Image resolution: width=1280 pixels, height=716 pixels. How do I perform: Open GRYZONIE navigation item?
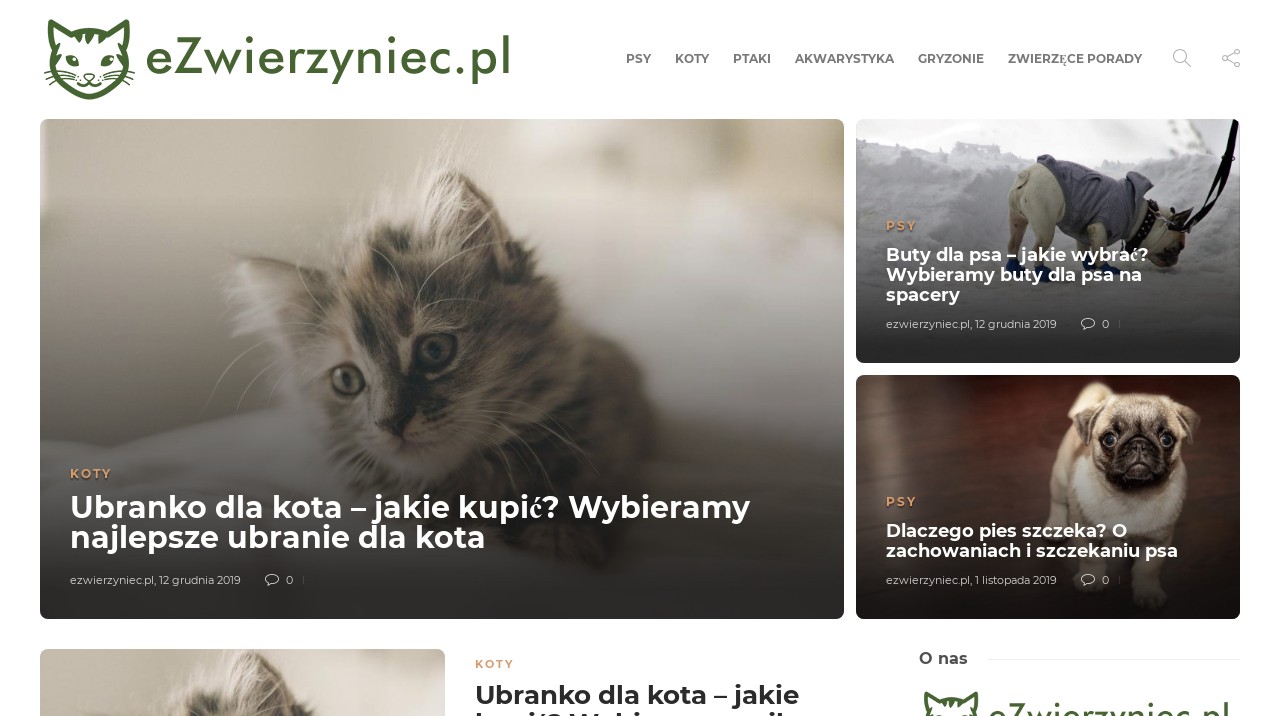click(x=951, y=59)
